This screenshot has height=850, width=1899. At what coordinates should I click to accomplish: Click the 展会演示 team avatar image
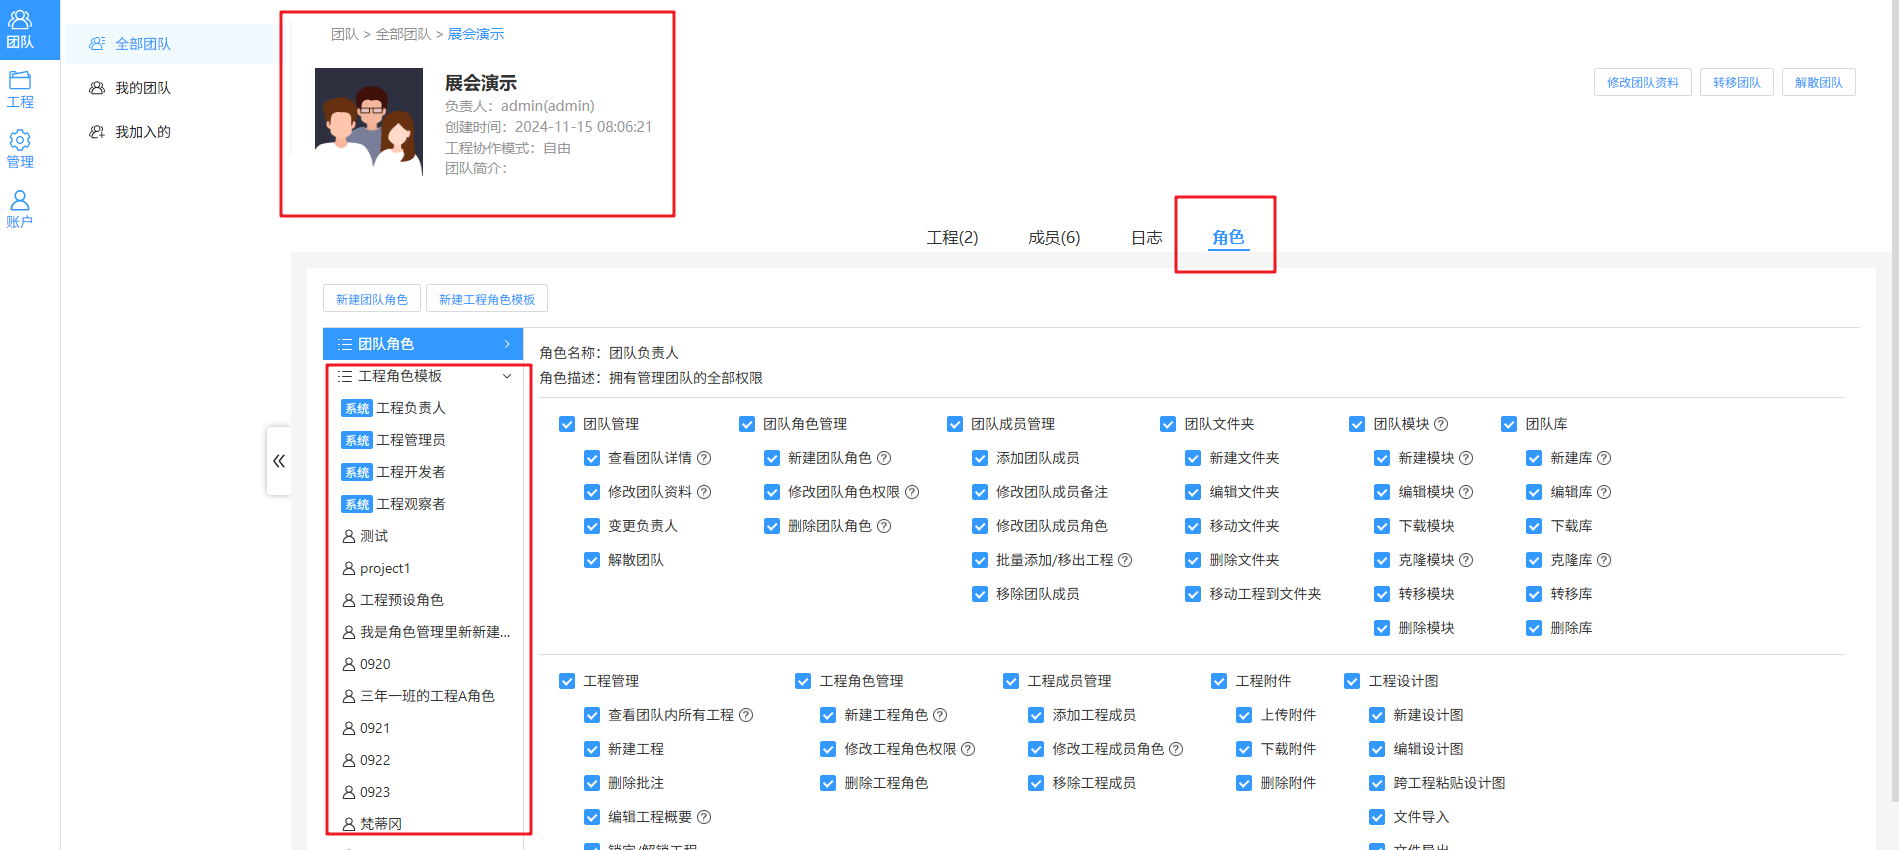coord(369,122)
